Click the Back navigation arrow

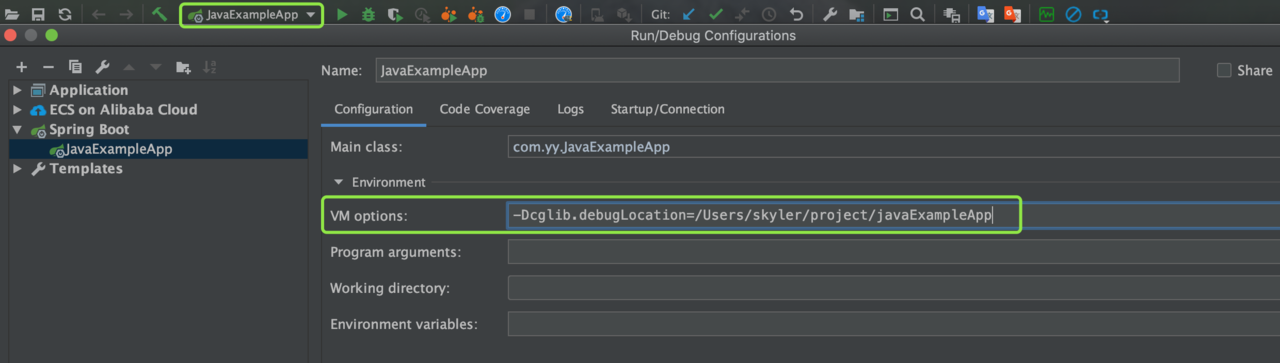tap(98, 14)
